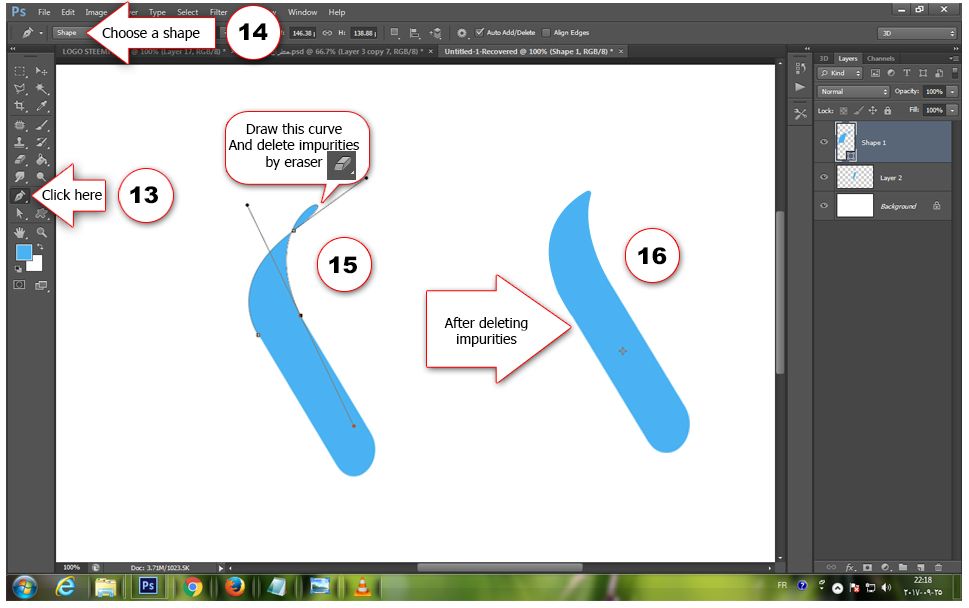Select the Hand tool
Viewport: 969px width, 608px height.
pos(20,233)
